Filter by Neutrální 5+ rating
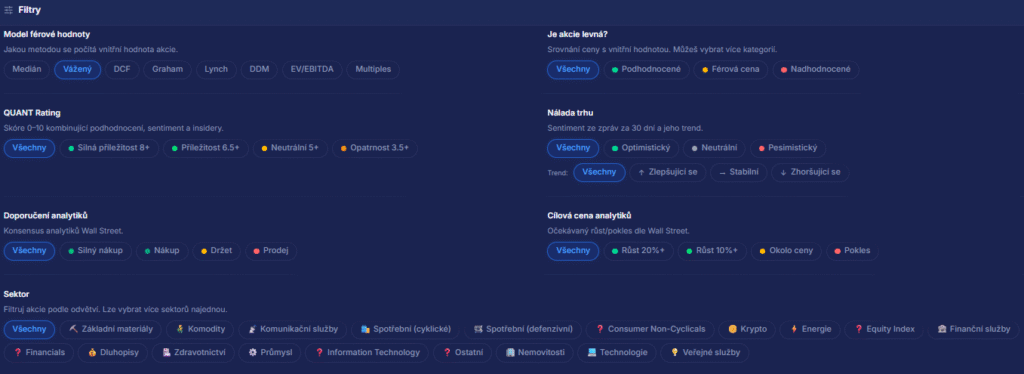The image size is (1024, 374). (290, 148)
